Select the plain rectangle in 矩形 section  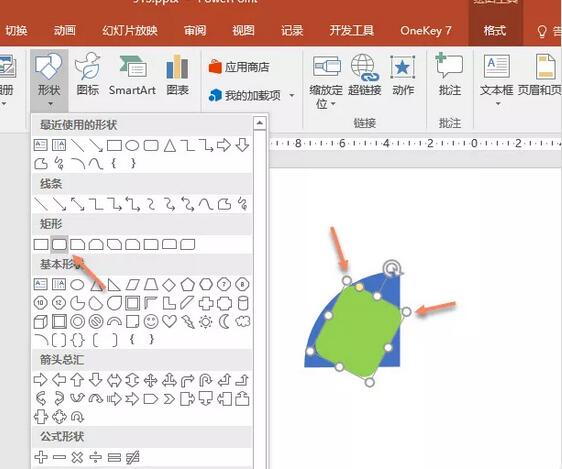[41, 244]
